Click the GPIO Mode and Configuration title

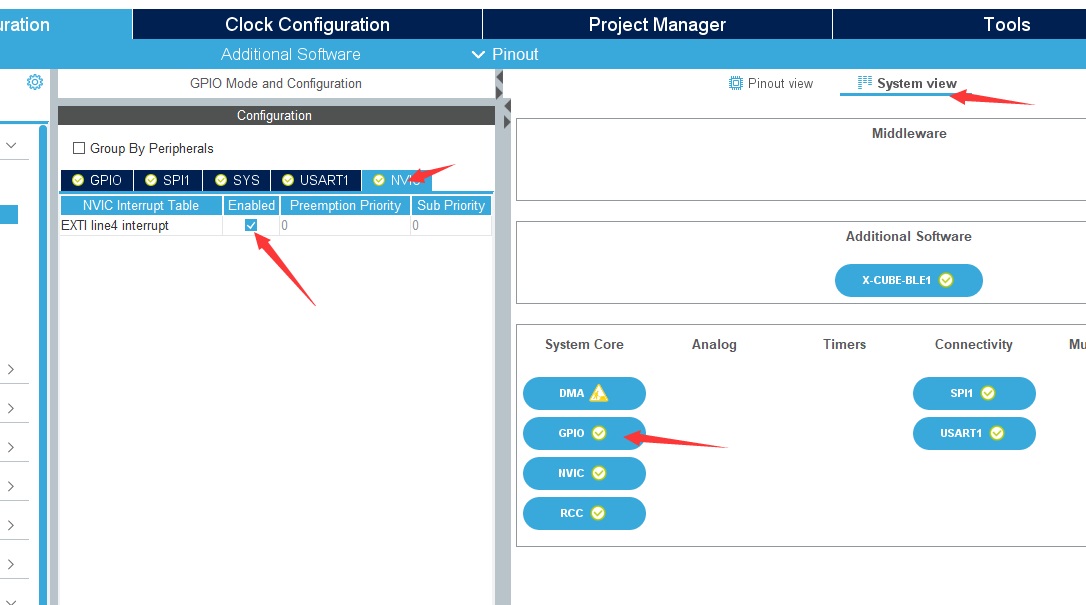tap(276, 83)
